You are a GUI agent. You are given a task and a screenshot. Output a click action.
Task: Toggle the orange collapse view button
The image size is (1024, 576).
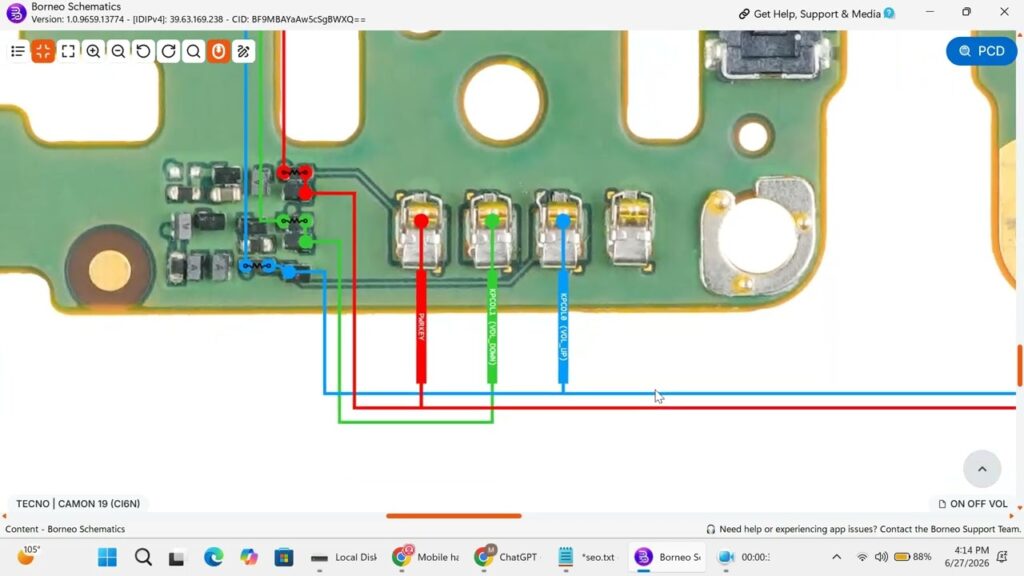pyautogui.click(x=43, y=51)
